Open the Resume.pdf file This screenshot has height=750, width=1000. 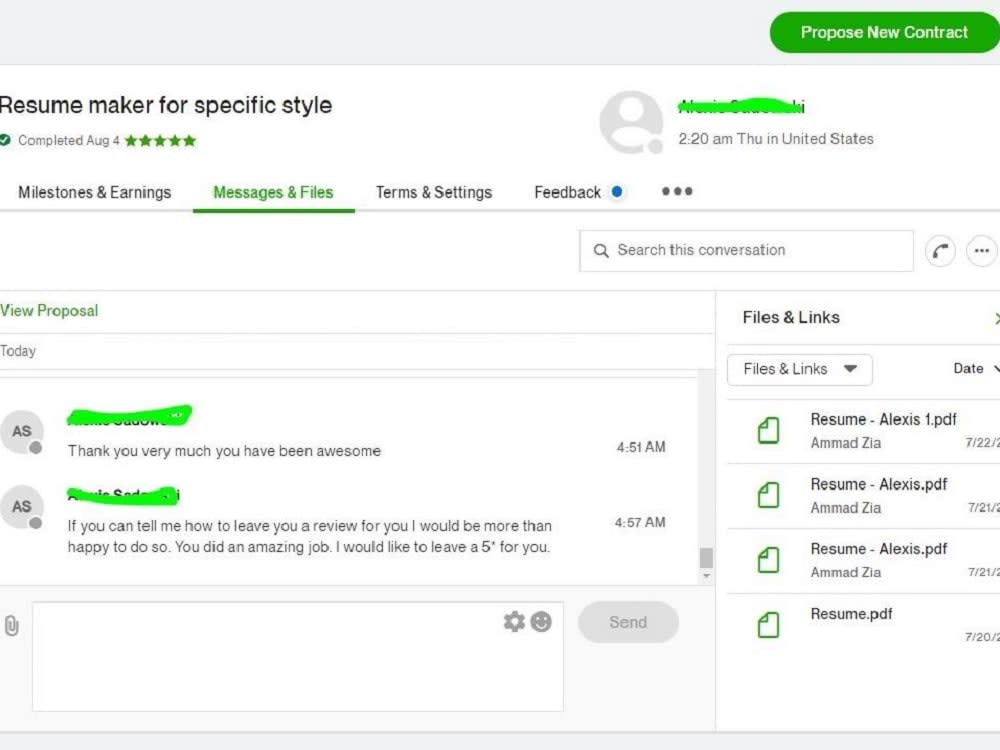pos(851,614)
